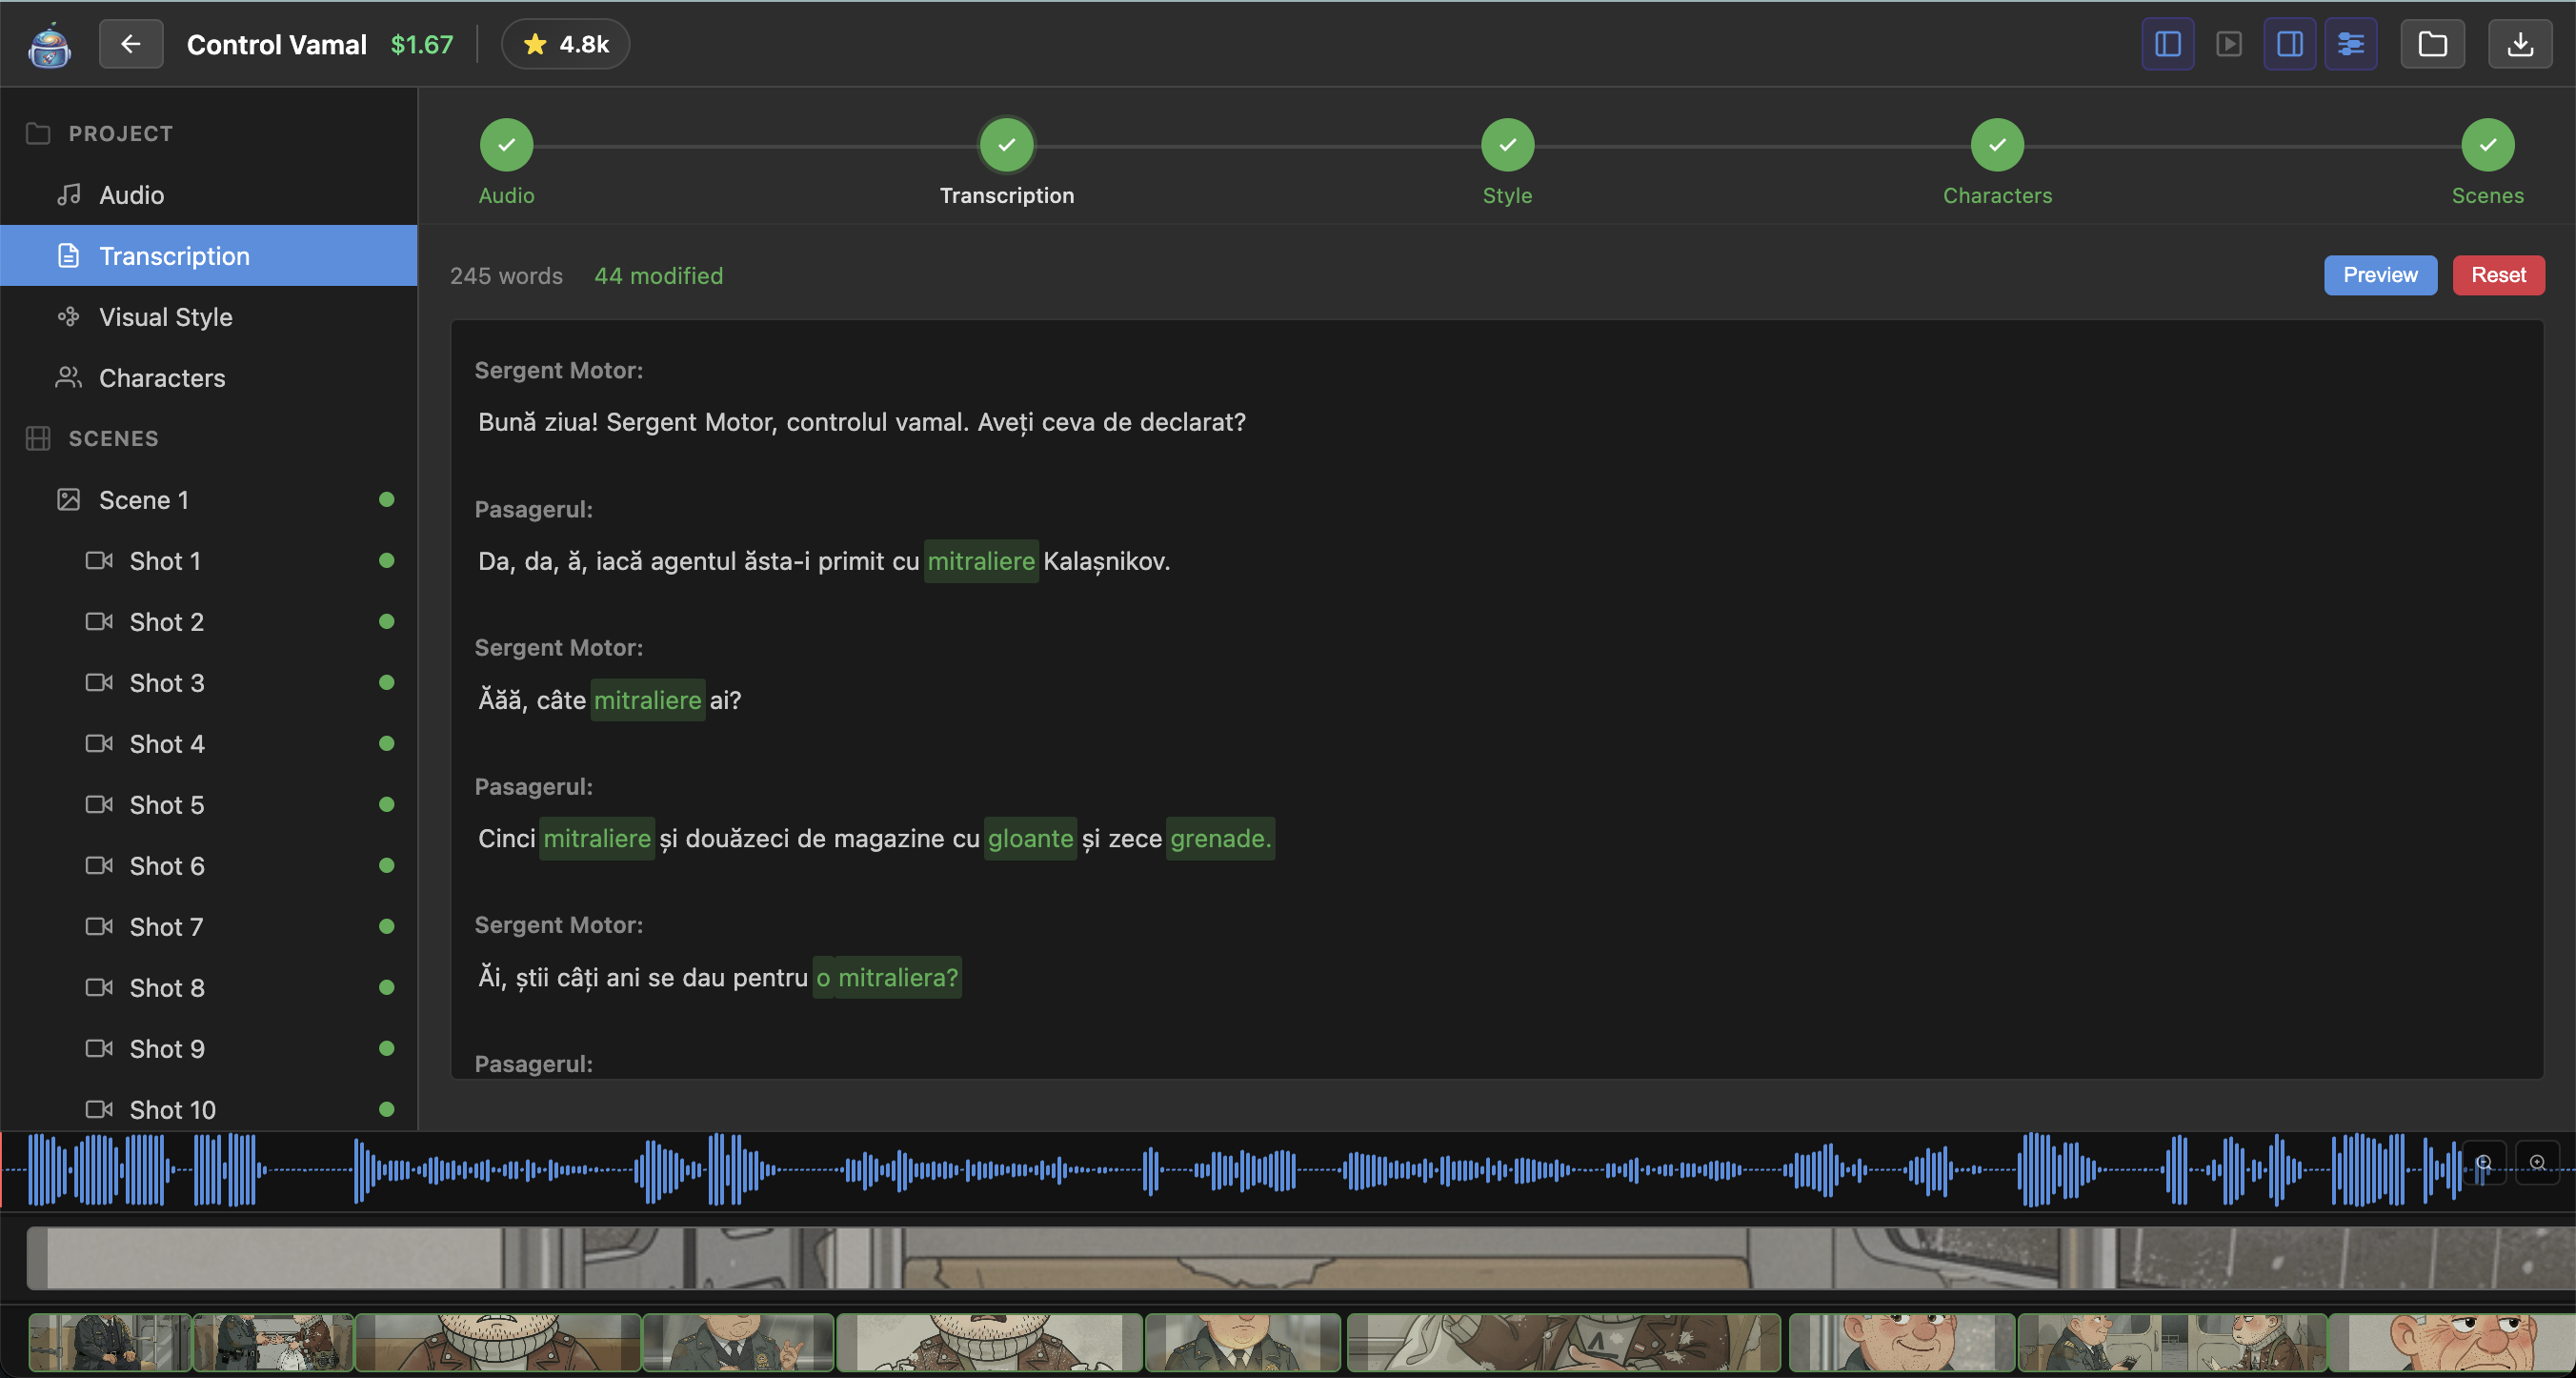Click the star rating 4.8k badge
The width and height of the screenshot is (2576, 1378).
(x=565, y=44)
